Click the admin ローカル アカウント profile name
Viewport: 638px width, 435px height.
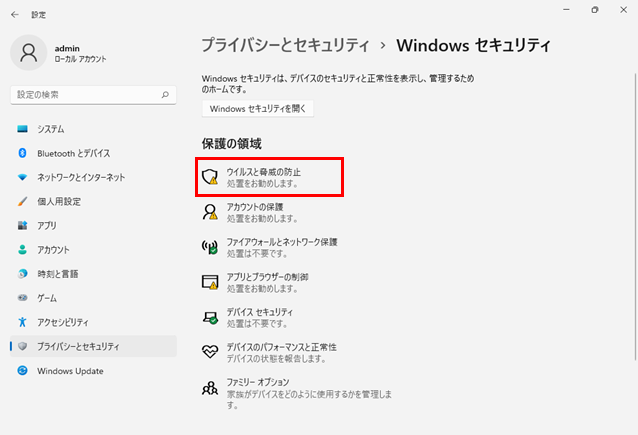81,53
